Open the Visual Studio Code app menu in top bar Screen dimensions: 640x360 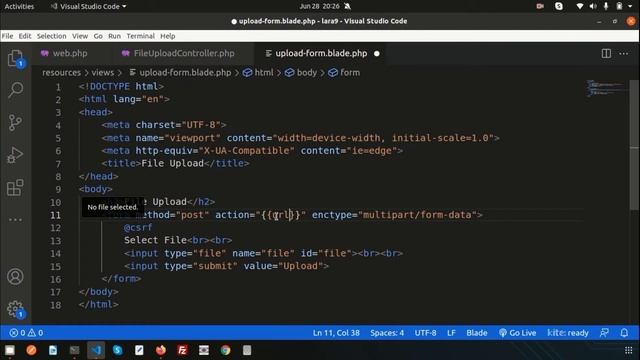pos(89,6)
